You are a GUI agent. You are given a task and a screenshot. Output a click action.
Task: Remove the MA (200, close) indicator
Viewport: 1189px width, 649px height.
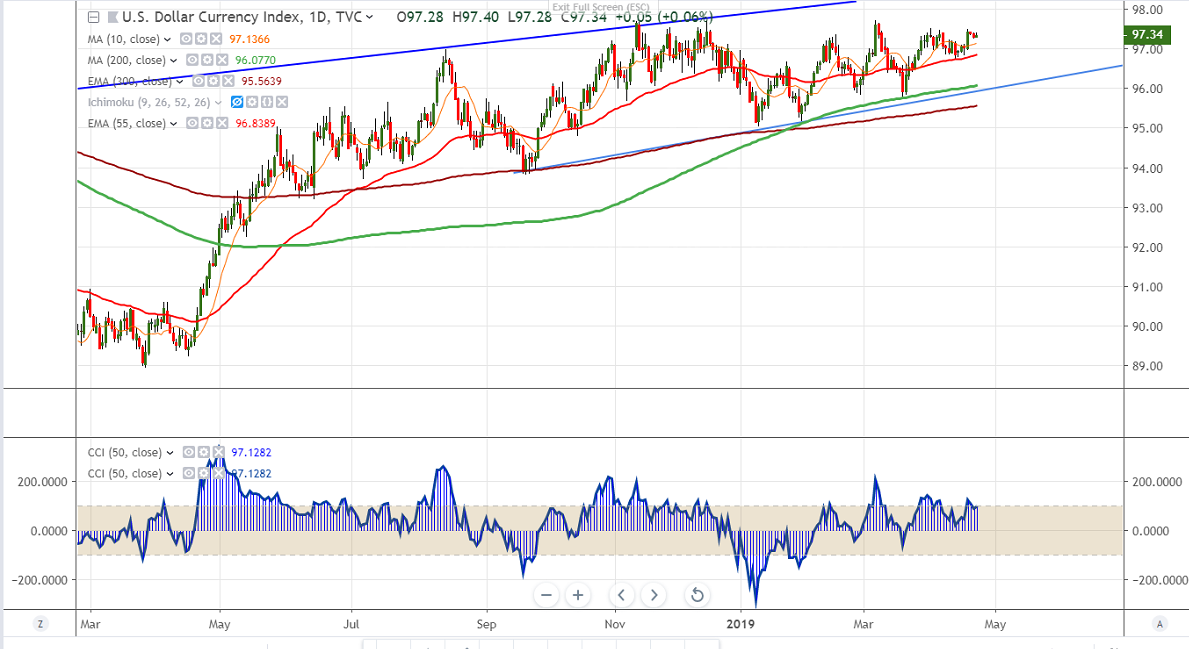point(222,60)
